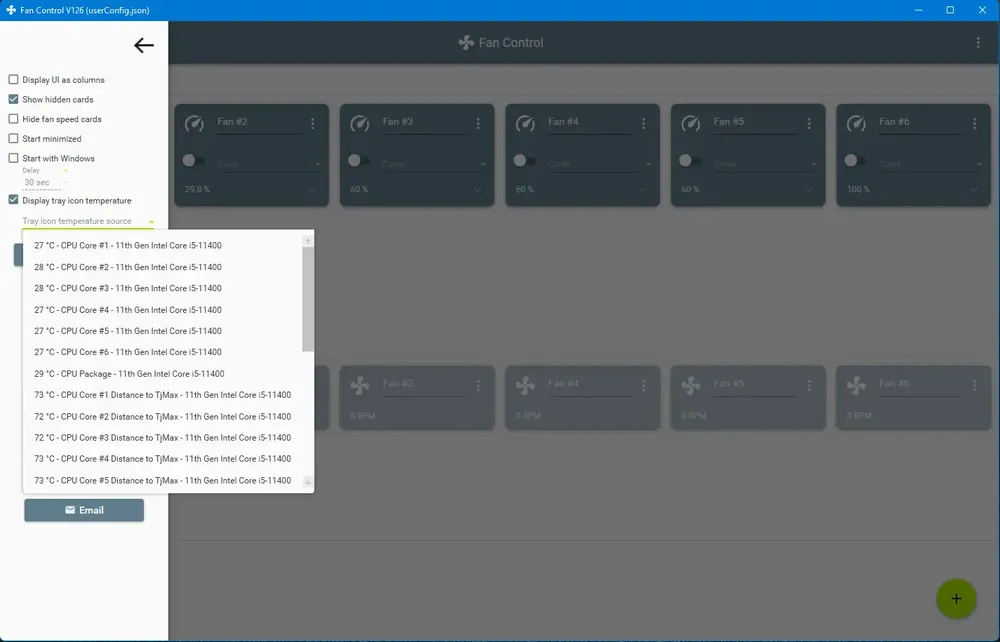This screenshot has height=642, width=1000.
Task: Click the Email button
Action: point(84,510)
